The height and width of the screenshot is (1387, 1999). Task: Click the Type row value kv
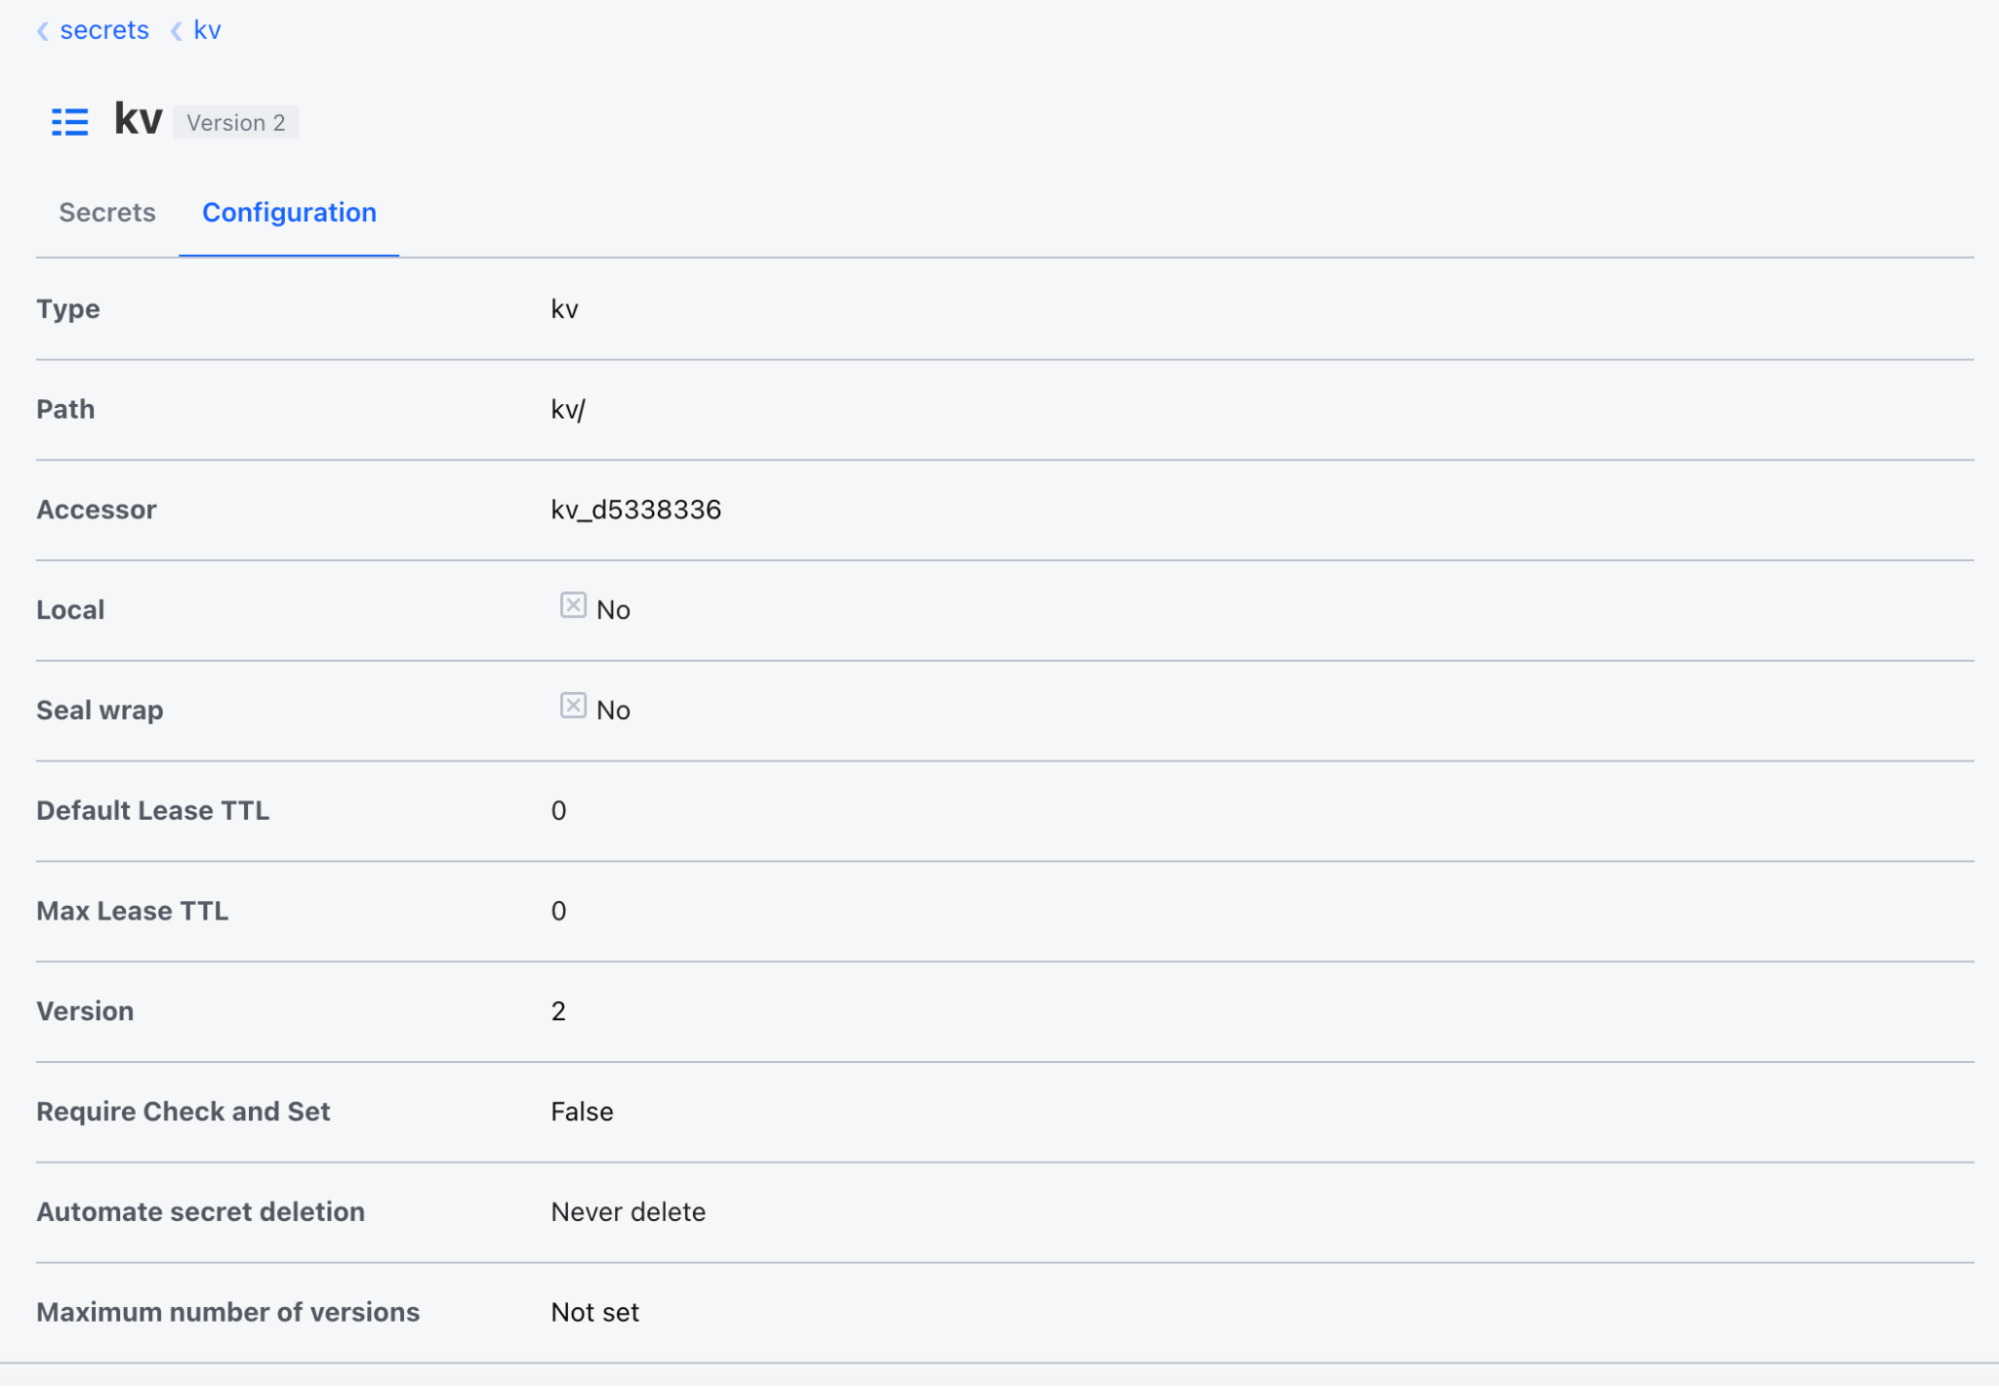565,309
